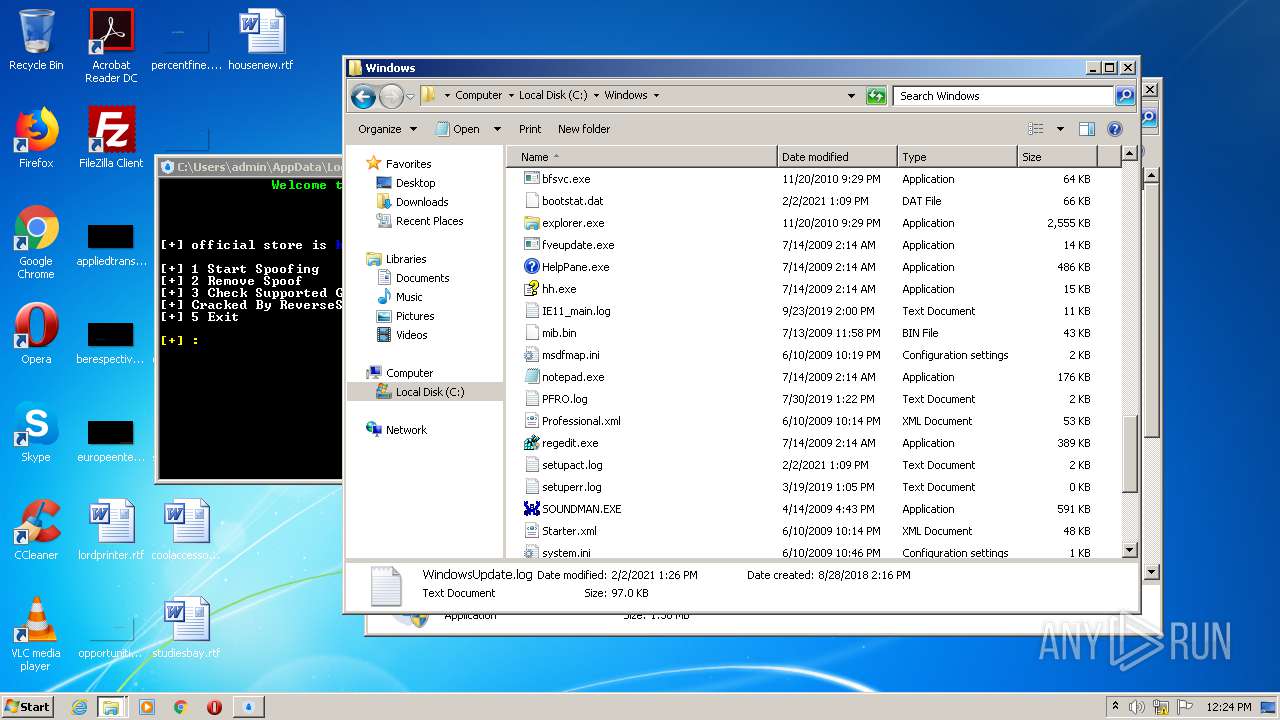Viewport: 1280px width, 720px height.
Task: Click the Refresh button beside address bar
Action: coord(876,96)
